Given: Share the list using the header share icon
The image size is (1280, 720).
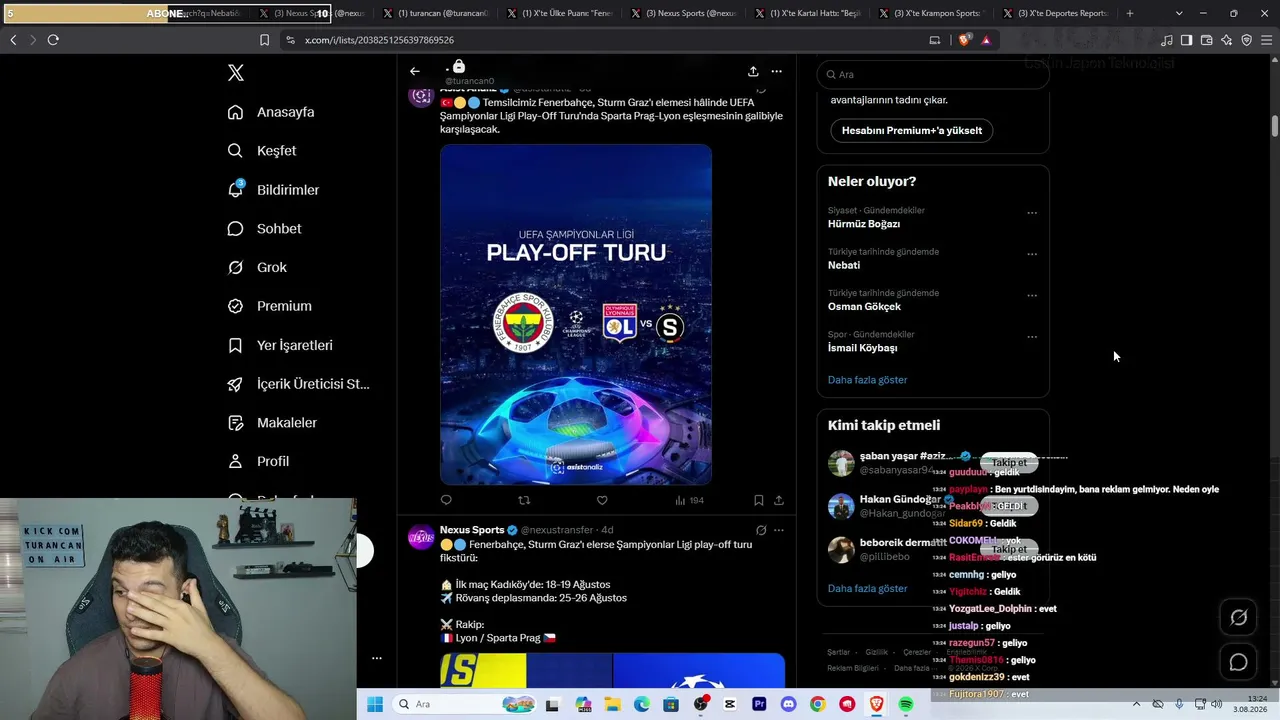Looking at the screenshot, I should pyautogui.click(x=753, y=71).
